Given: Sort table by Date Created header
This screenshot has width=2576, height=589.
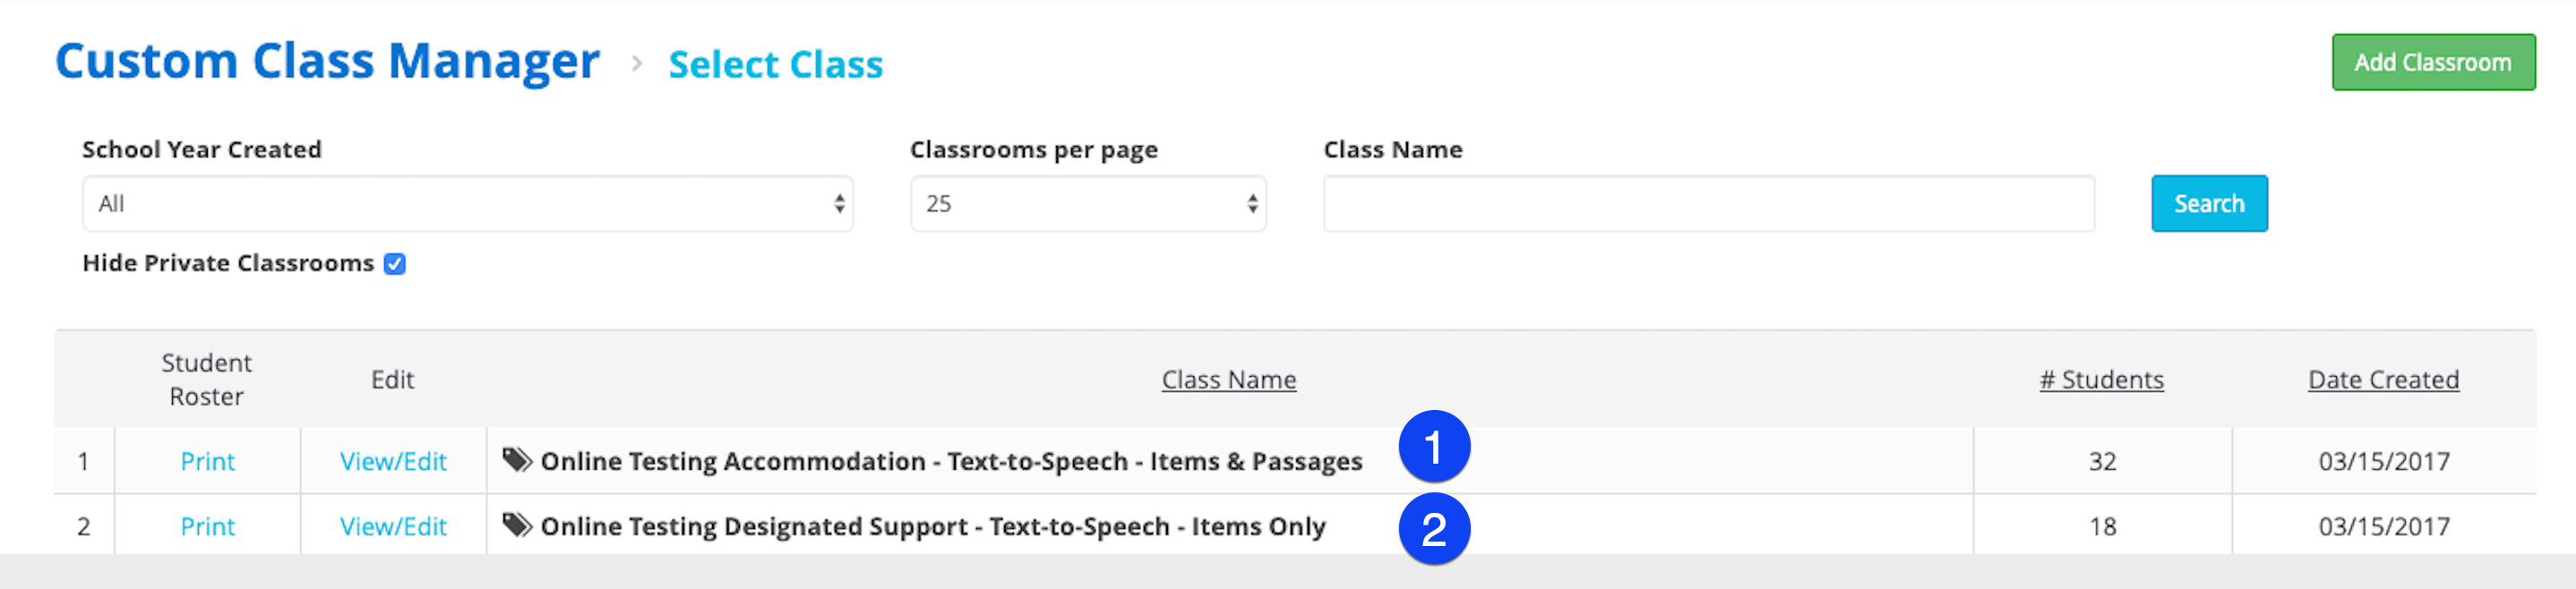Looking at the screenshot, I should (2383, 380).
